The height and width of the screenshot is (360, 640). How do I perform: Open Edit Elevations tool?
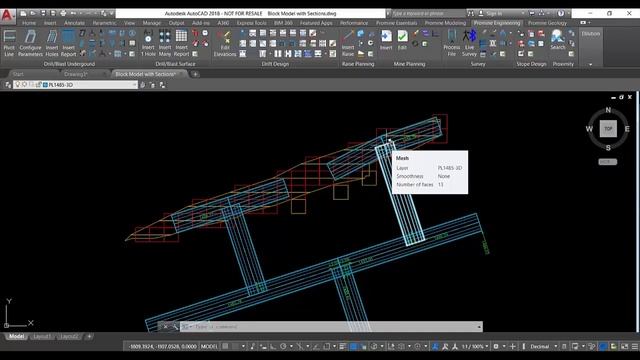[x=225, y=43]
